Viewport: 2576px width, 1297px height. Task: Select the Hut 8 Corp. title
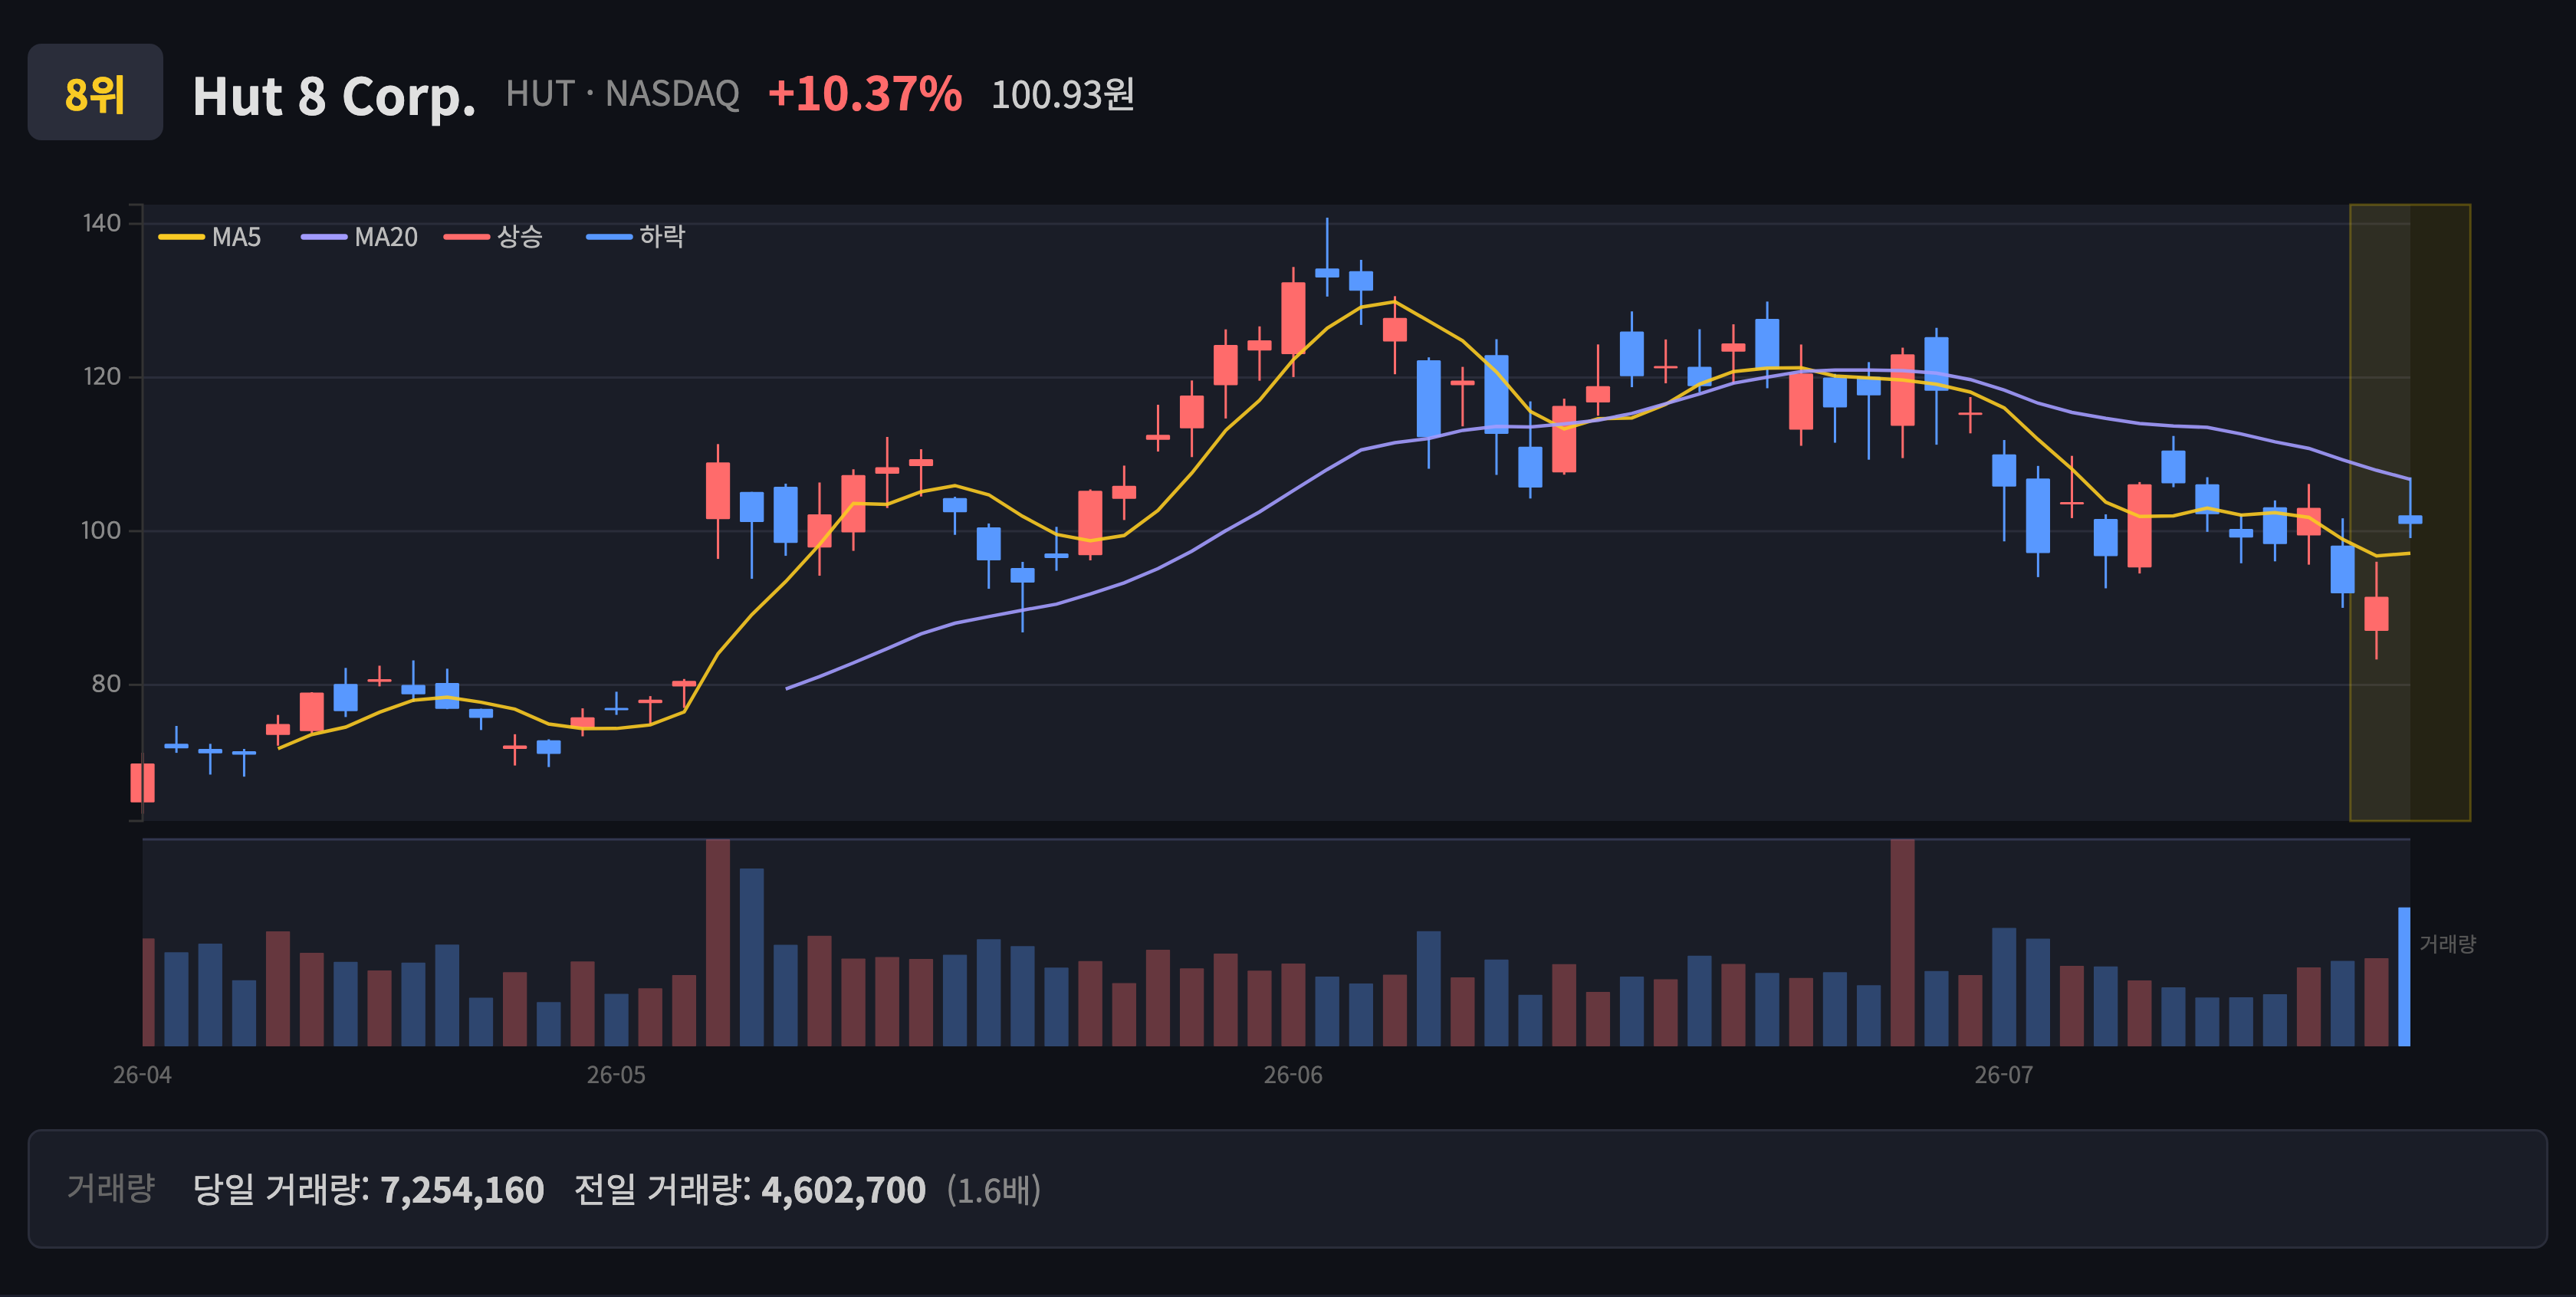(334, 96)
